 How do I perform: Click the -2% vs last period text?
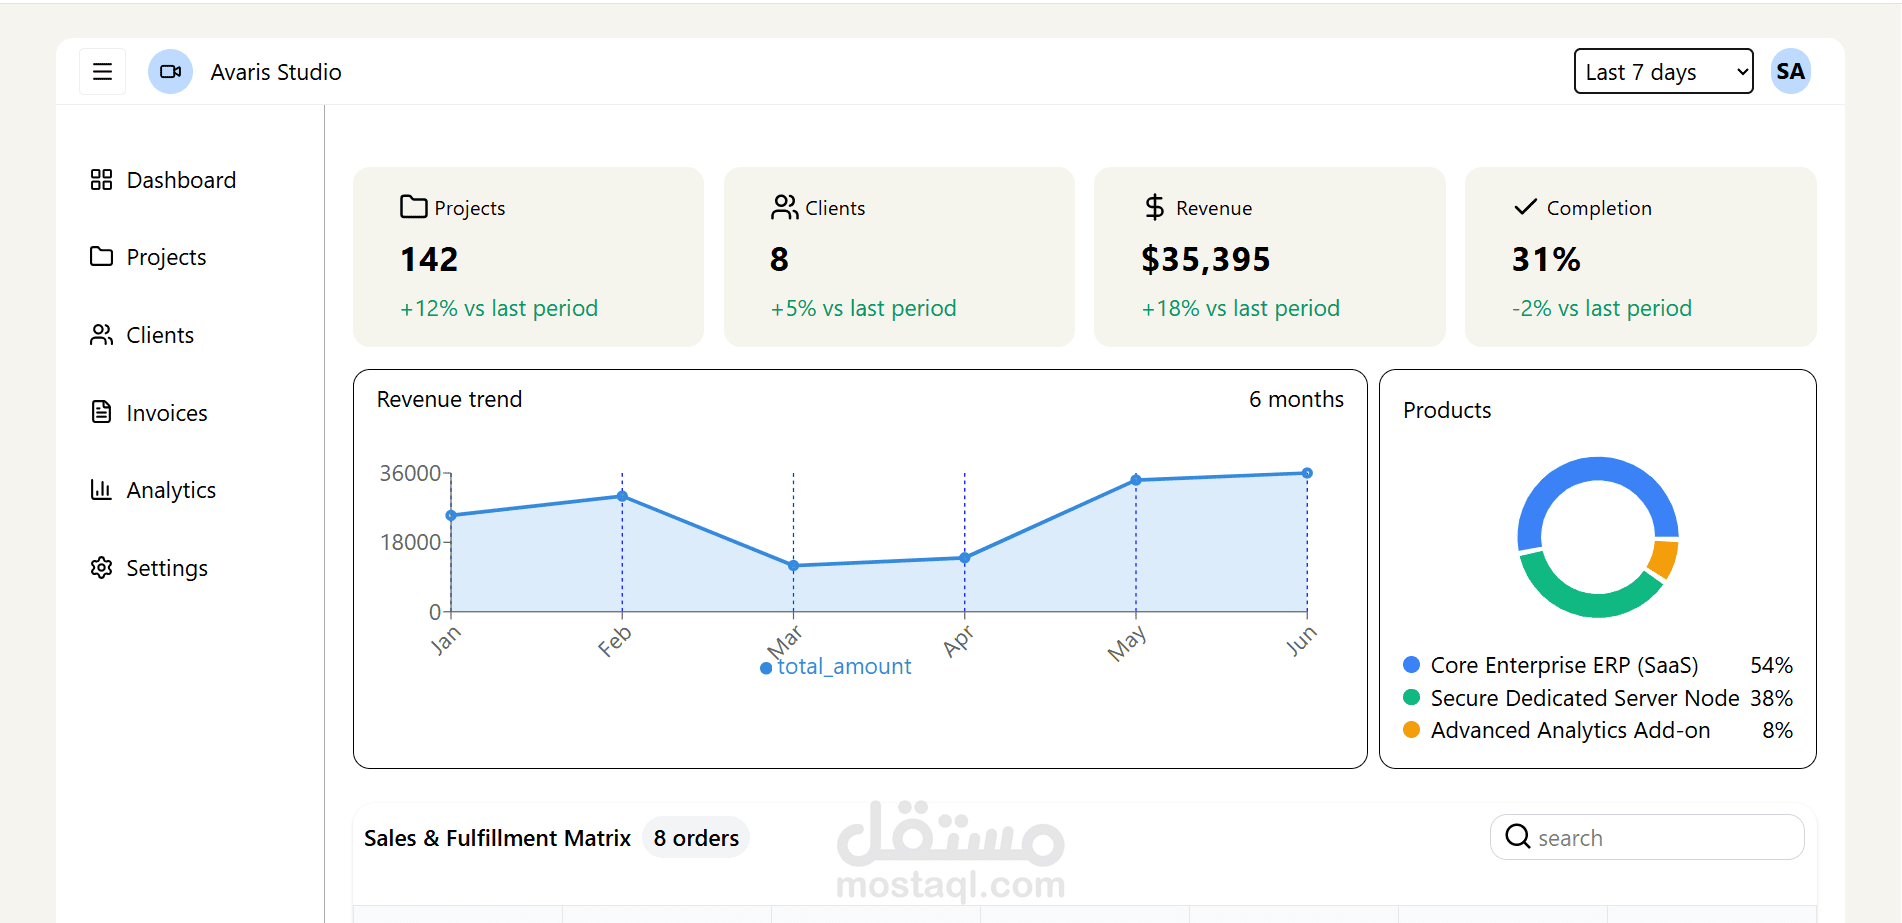click(1602, 308)
